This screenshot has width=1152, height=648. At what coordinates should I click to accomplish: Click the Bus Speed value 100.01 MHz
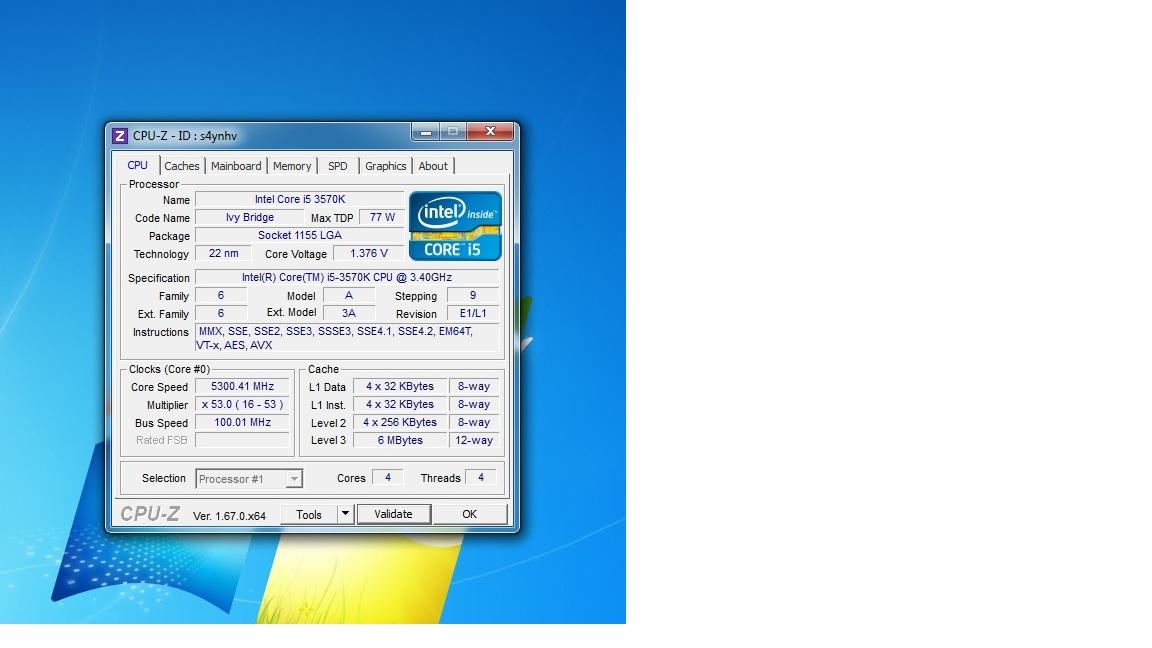tap(242, 422)
